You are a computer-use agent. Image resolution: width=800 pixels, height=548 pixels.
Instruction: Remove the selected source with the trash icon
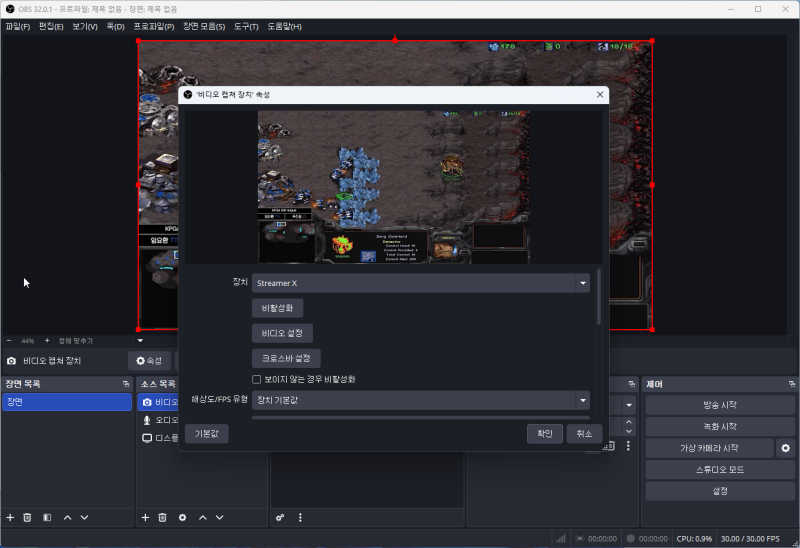(x=163, y=517)
